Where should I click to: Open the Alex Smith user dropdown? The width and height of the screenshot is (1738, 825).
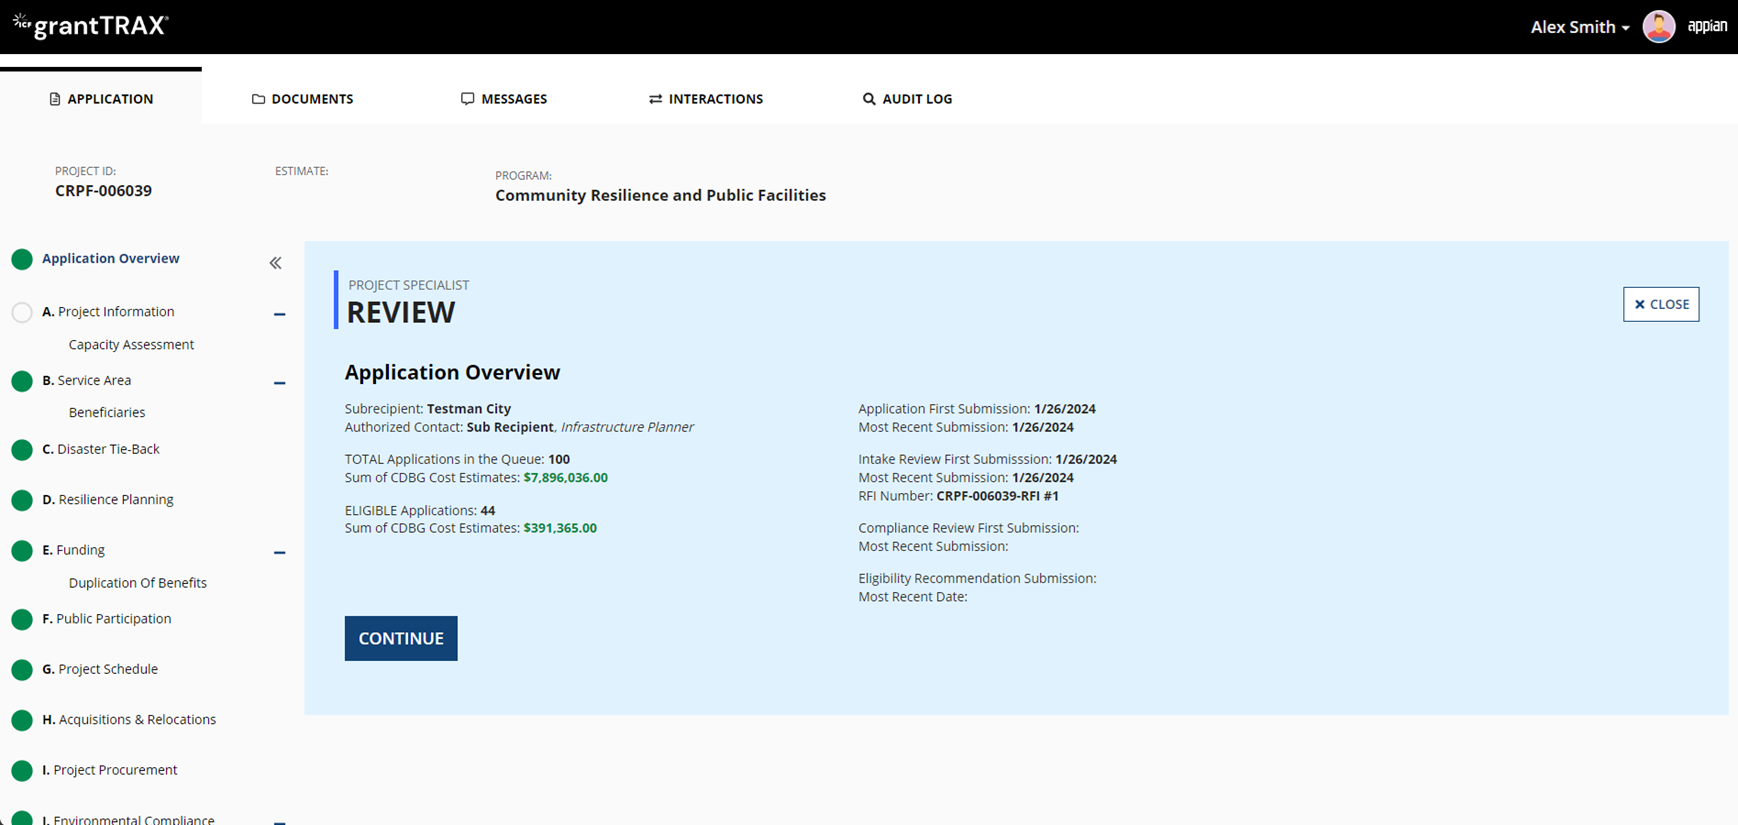[x=1580, y=27]
